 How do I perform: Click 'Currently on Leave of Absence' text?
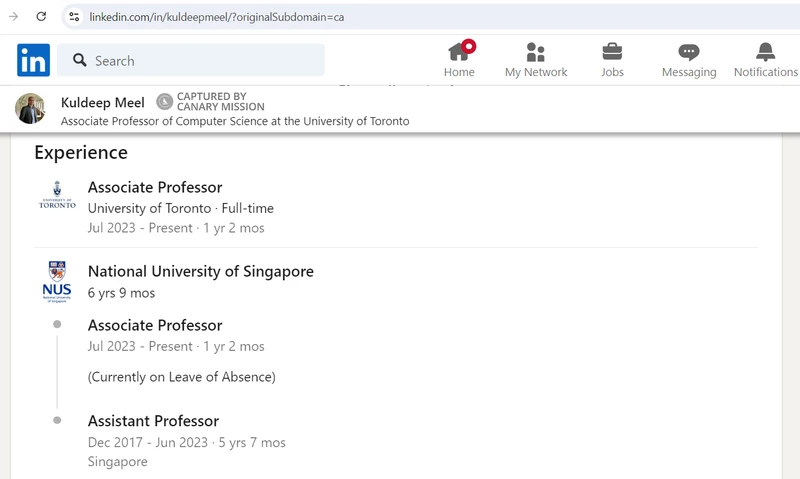(x=182, y=377)
